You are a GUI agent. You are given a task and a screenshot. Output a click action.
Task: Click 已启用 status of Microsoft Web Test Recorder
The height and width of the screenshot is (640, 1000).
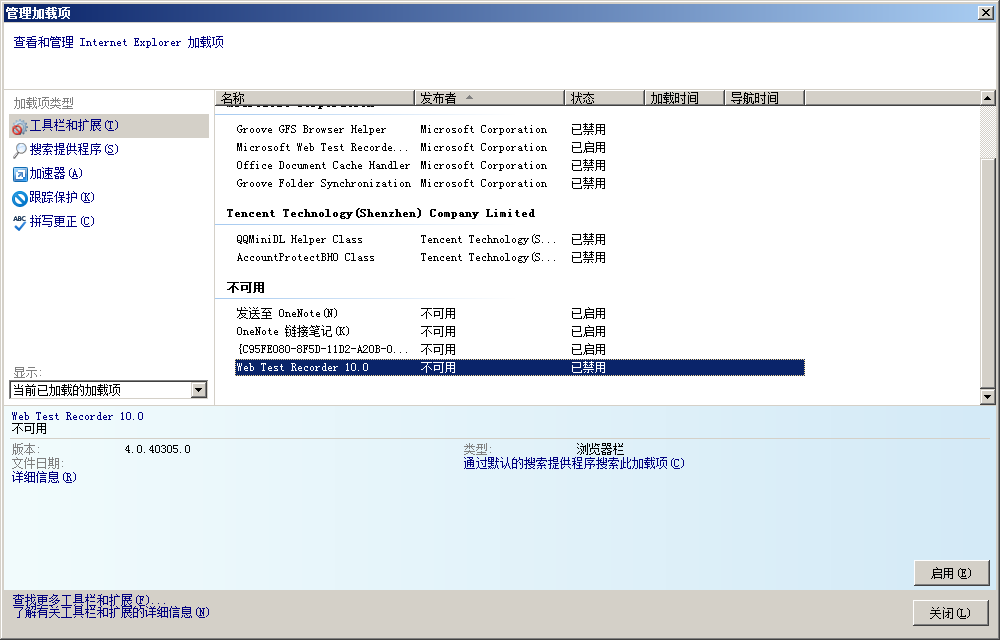point(588,147)
